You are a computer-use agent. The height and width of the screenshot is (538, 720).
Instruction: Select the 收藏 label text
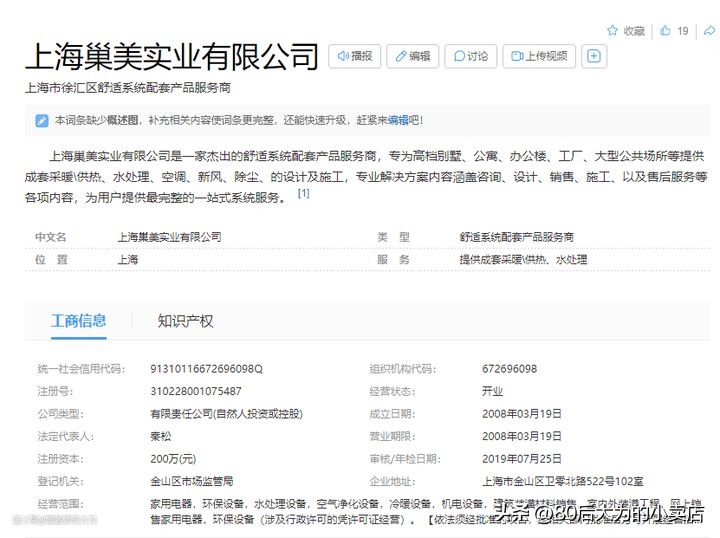[x=634, y=31]
